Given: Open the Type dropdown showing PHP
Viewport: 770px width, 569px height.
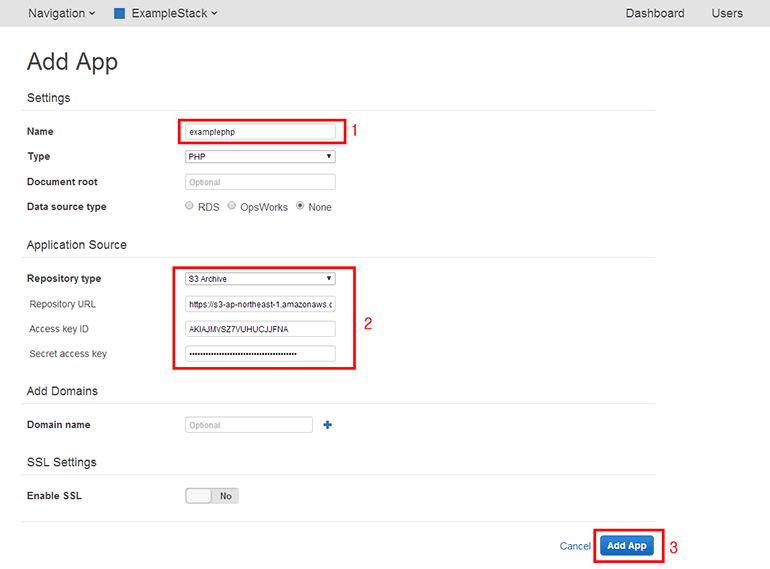Looking at the screenshot, I should pos(260,157).
